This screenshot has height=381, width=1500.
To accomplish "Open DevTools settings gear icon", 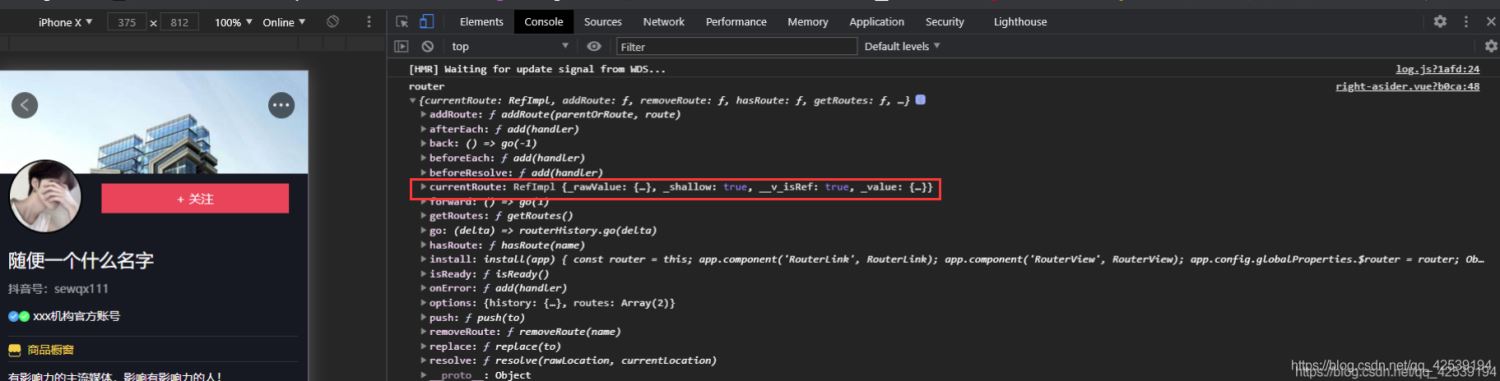I will (1440, 21).
